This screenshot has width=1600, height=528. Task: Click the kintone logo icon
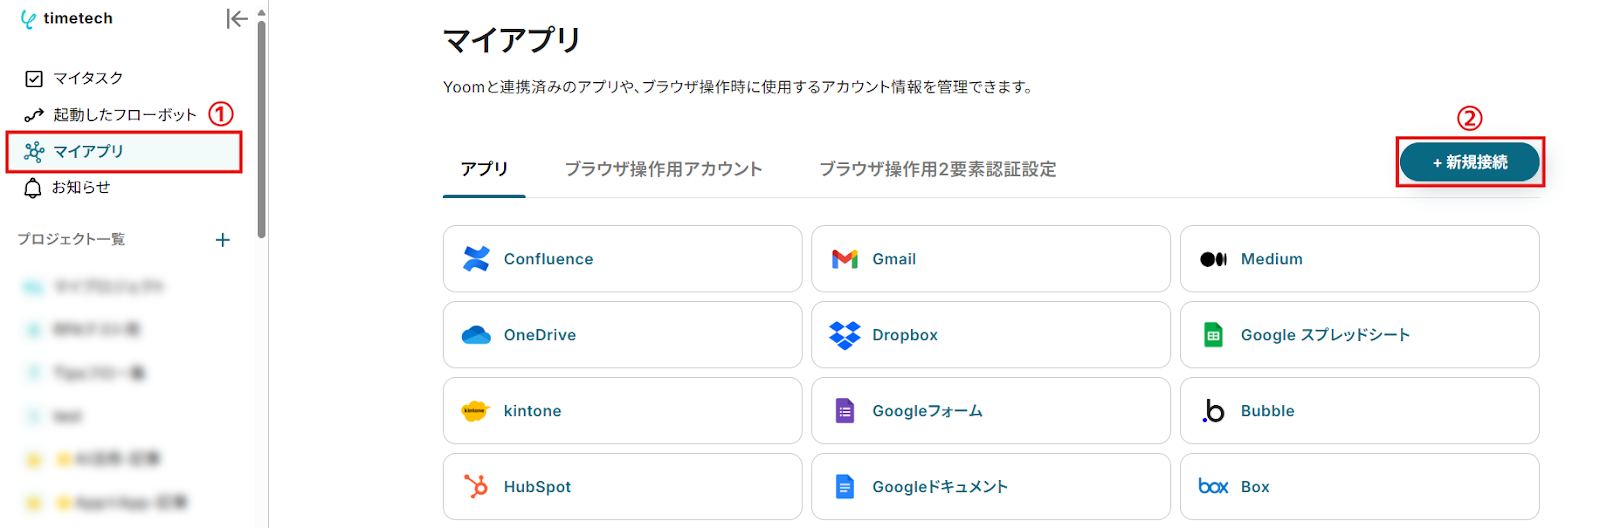pyautogui.click(x=475, y=411)
